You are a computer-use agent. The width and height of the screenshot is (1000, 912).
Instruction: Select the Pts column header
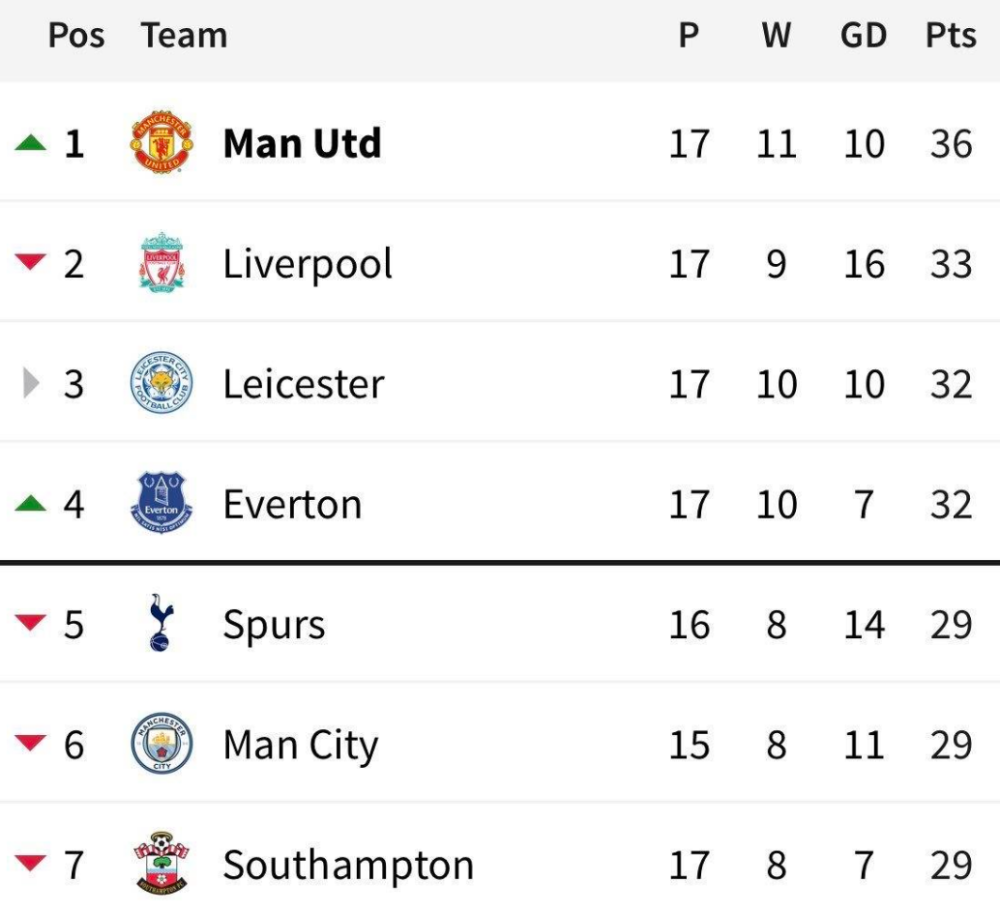(x=951, y=35)
